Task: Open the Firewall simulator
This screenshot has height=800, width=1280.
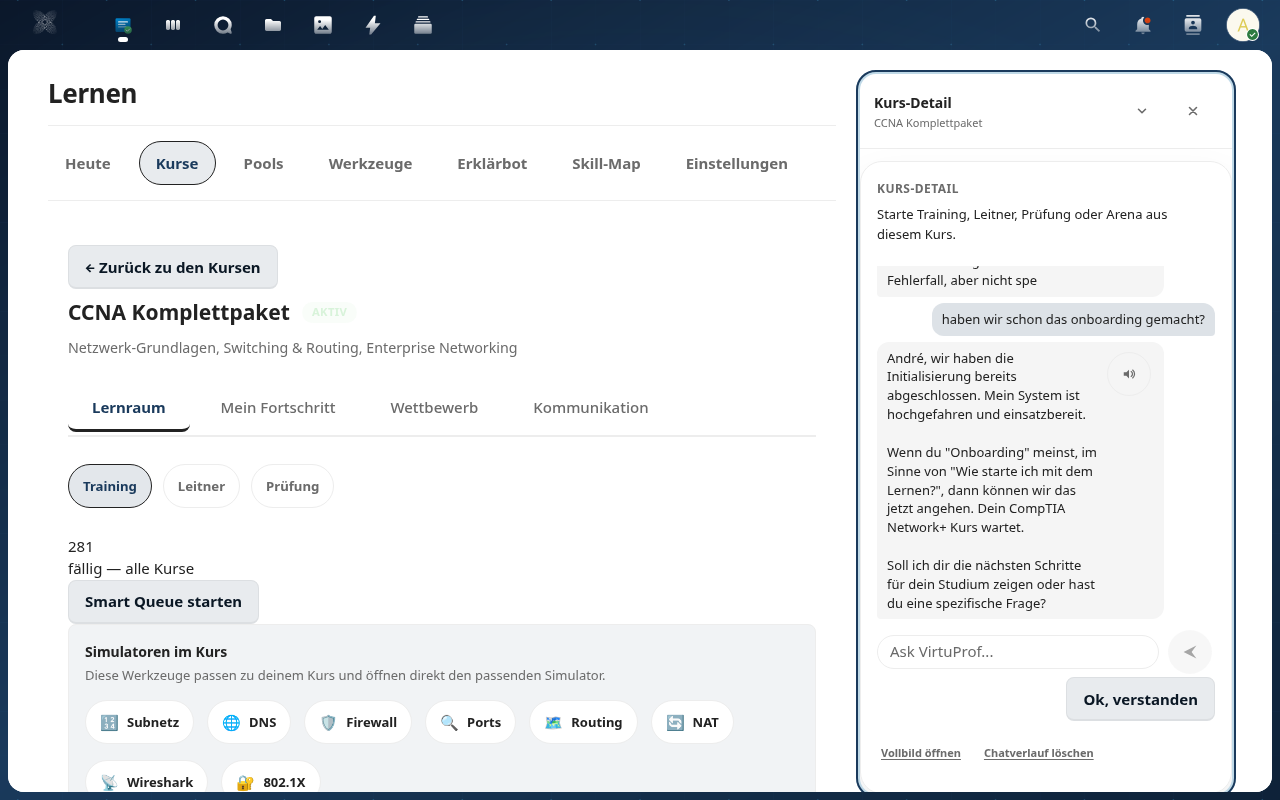Action: click(x=358, y=722)
